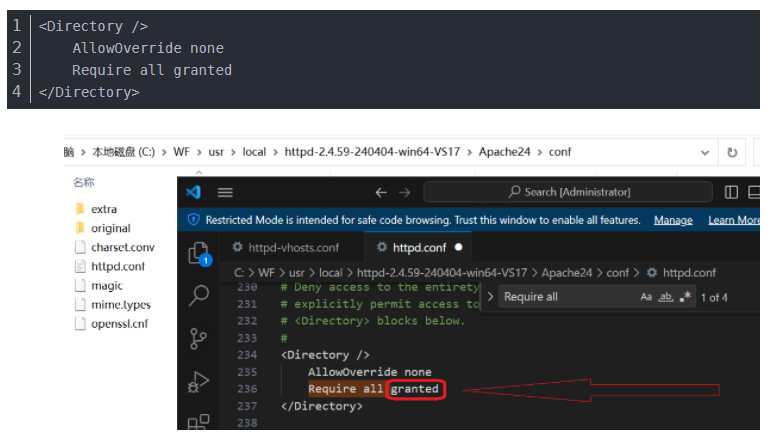Open the address bar history dropdown
The height and width of the screenshot is (439, 767).
coord(705,153)
